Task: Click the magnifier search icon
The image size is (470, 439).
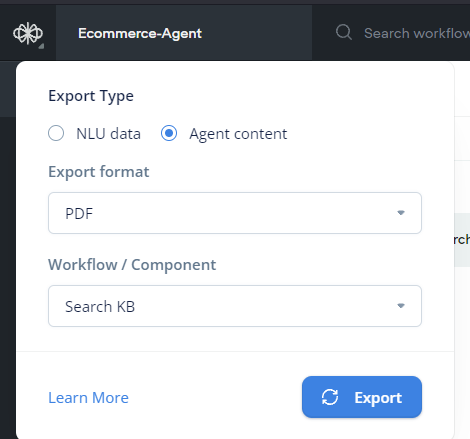Action: coord(344,32)
